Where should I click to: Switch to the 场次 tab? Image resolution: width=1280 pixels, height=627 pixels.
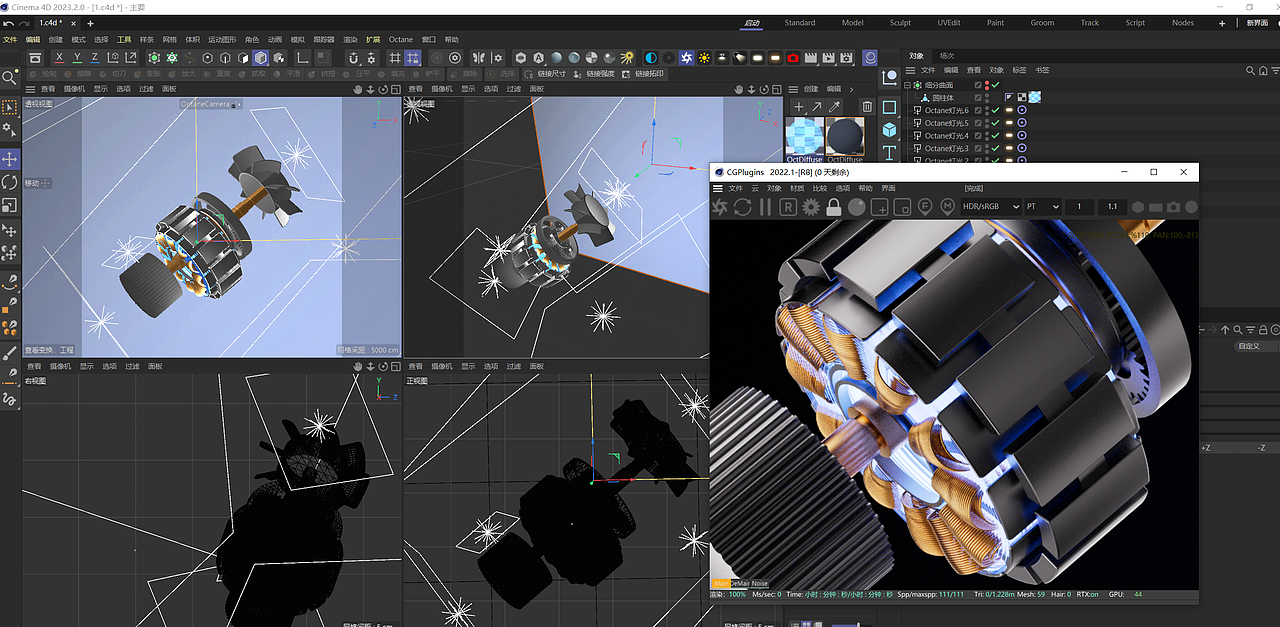click(946, 56)
